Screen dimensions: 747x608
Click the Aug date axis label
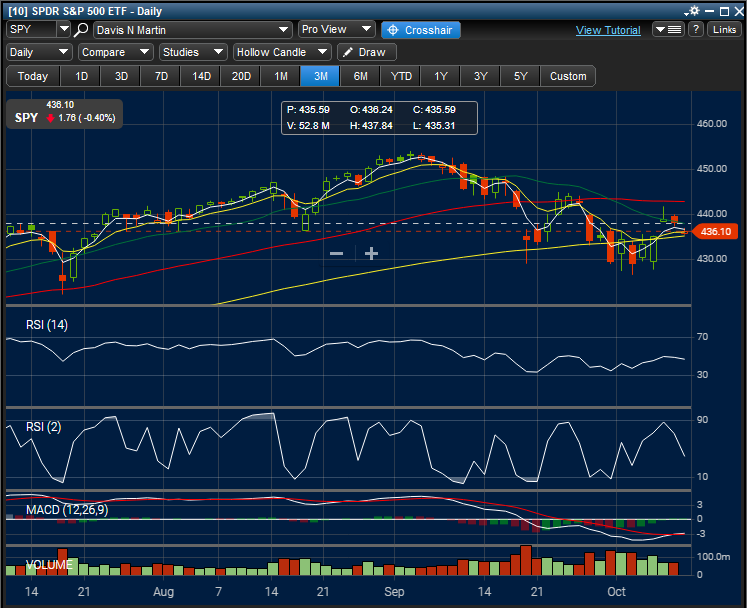[x=163, y=592]
